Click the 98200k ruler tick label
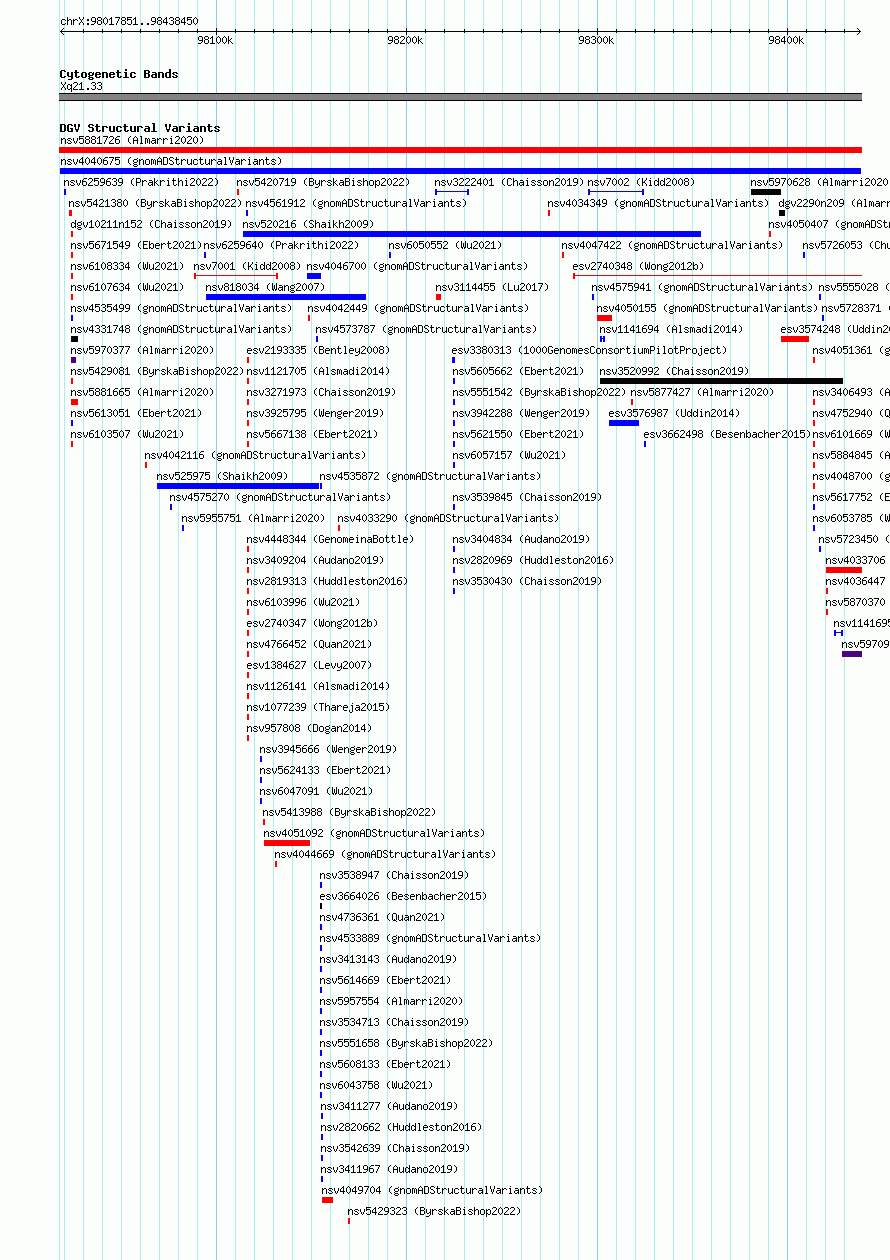This screenshot has height=1260, width=890. pyautogui.click(x=405, y=40)
